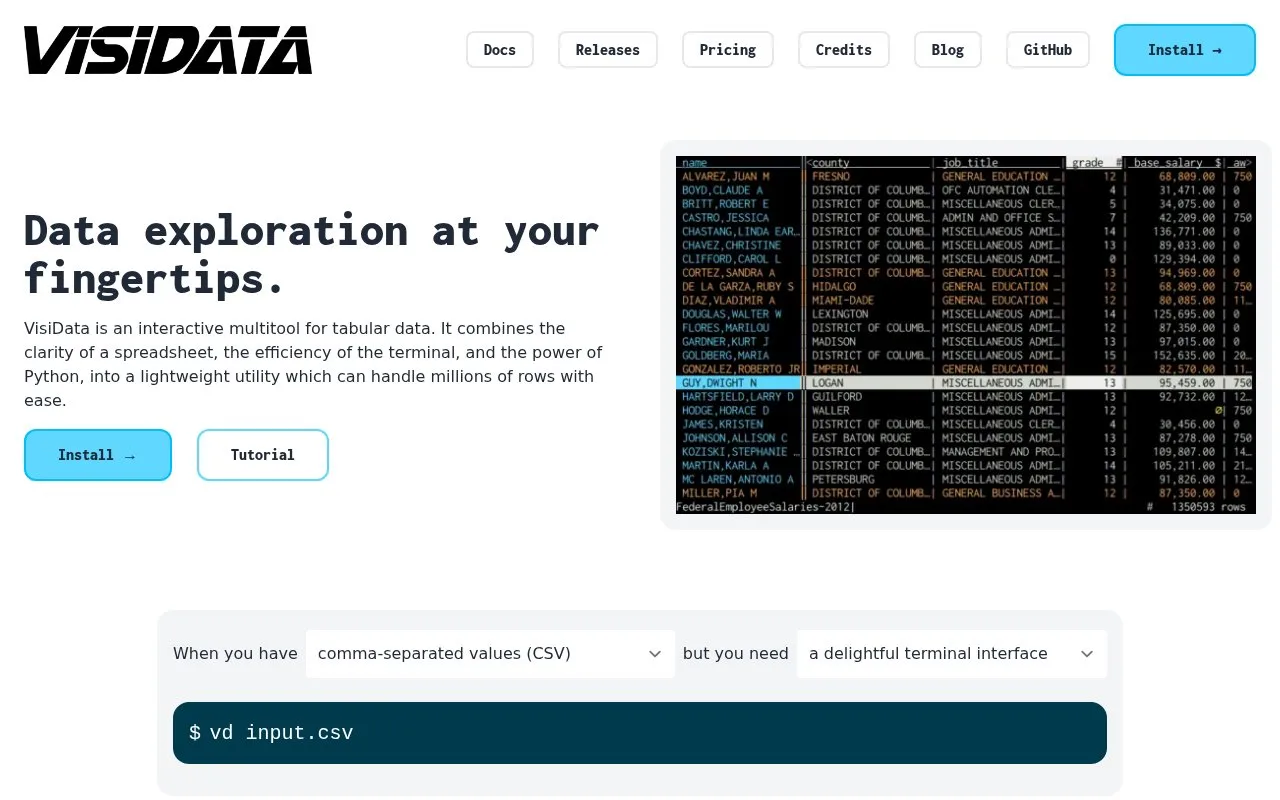Click the 'Data exploration at your fingertips.' heading

click(312, 254)
